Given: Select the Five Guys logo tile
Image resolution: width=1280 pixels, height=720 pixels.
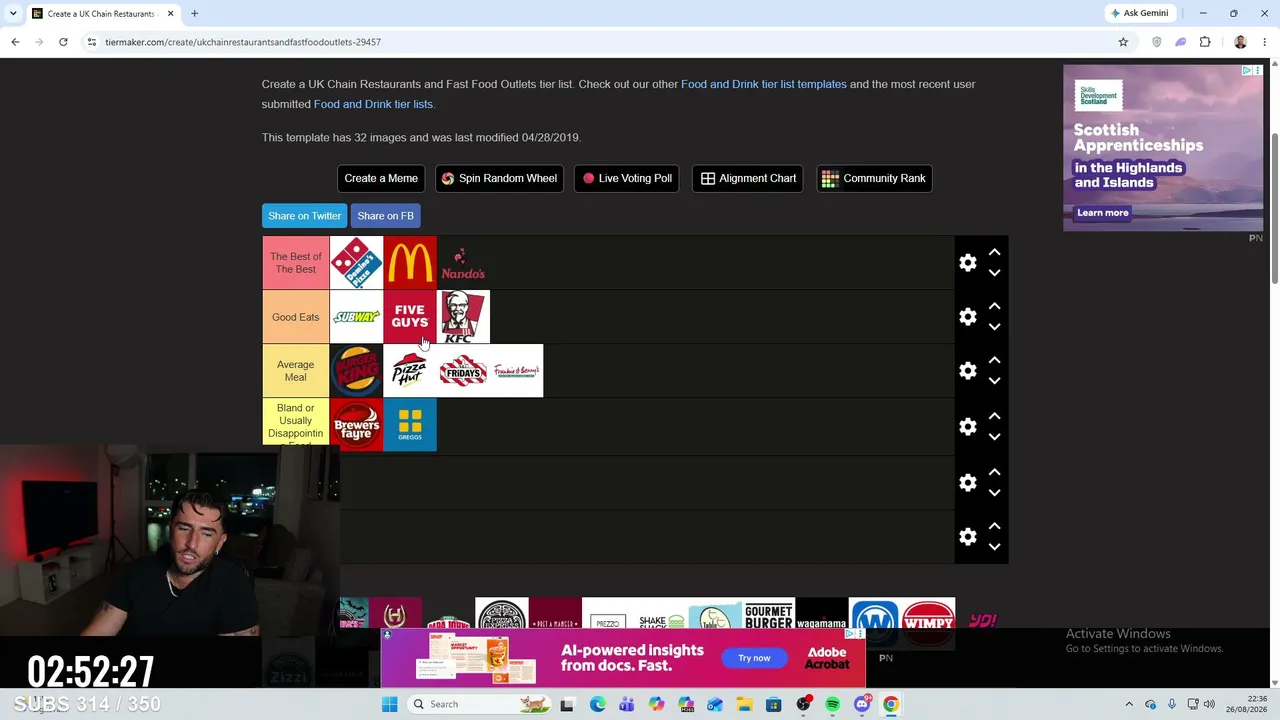Looking at the screenshot, I should (410, 317).
